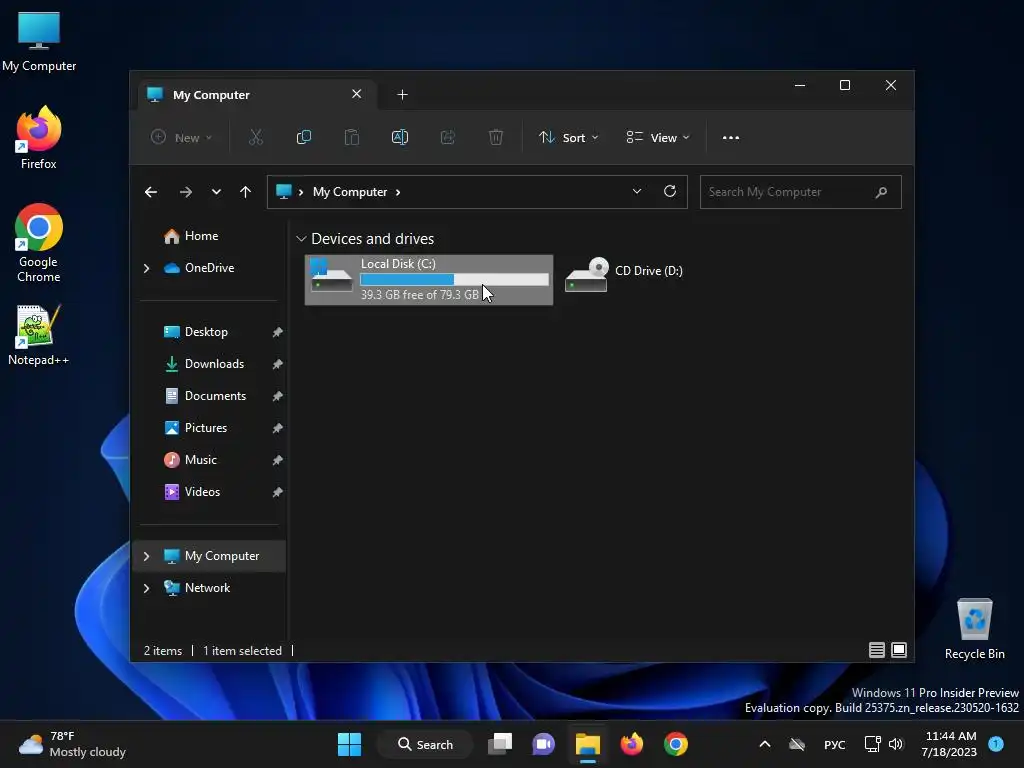Viewport: 1024px width, 768px height.
Task: Launch Chrome from the taskbar
Action: tap(676, 744)
